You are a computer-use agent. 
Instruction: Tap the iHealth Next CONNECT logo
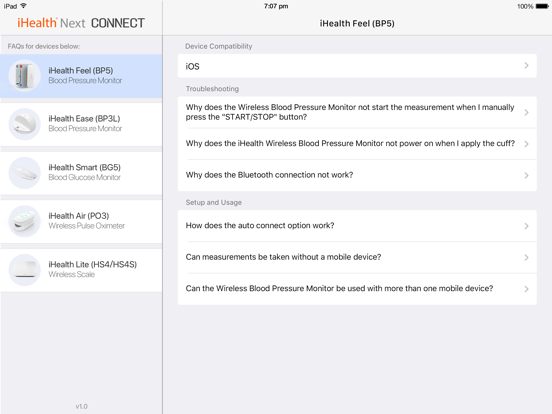(x=81, y=23)
